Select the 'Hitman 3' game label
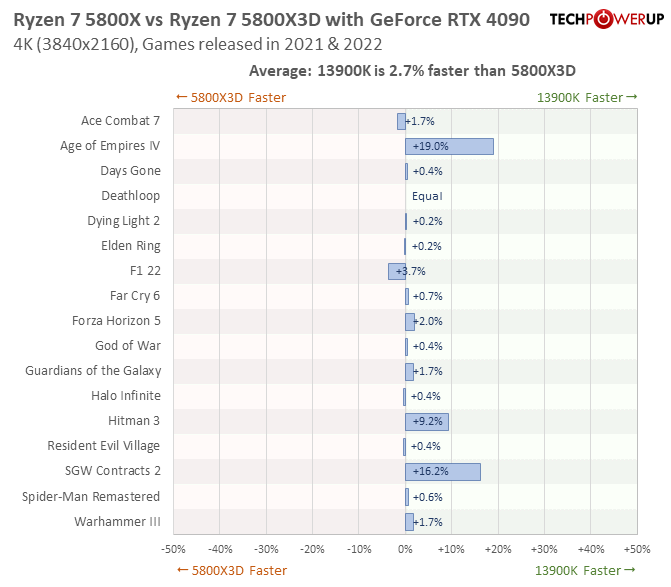This screenshot has width=671, height=587. click(x=134, y=421)
